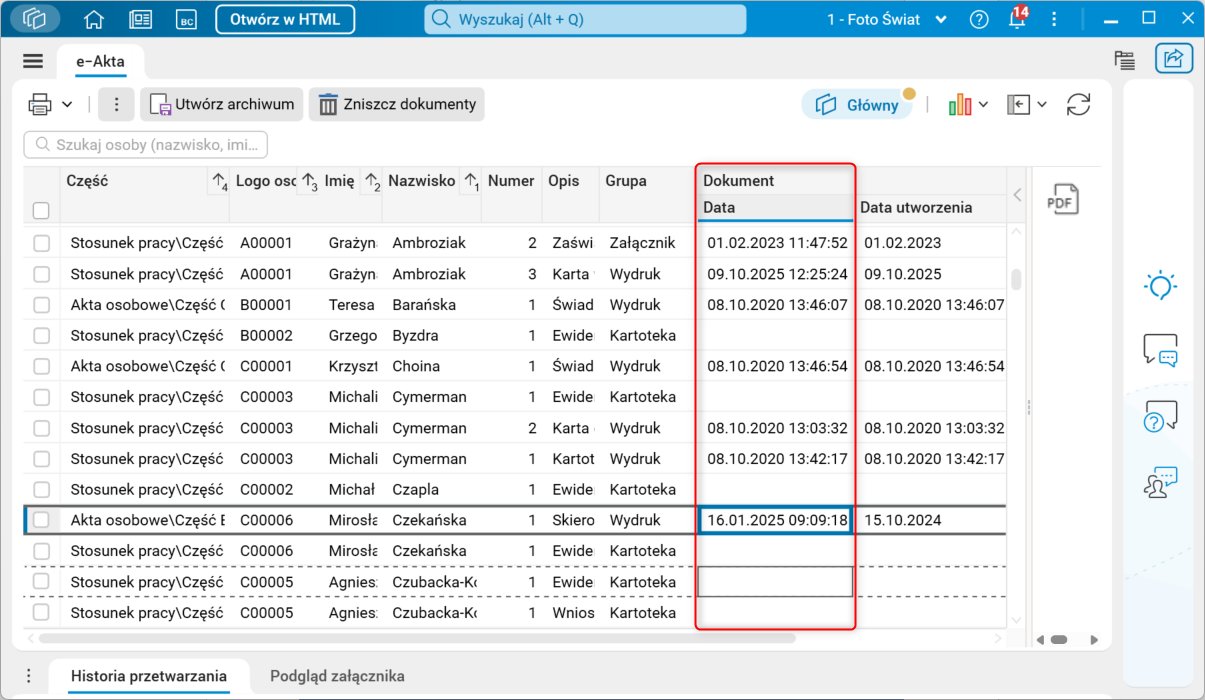The image size is (1205, 700).
Task: Click the Home icon in title bar
Action: click(94, 19)
